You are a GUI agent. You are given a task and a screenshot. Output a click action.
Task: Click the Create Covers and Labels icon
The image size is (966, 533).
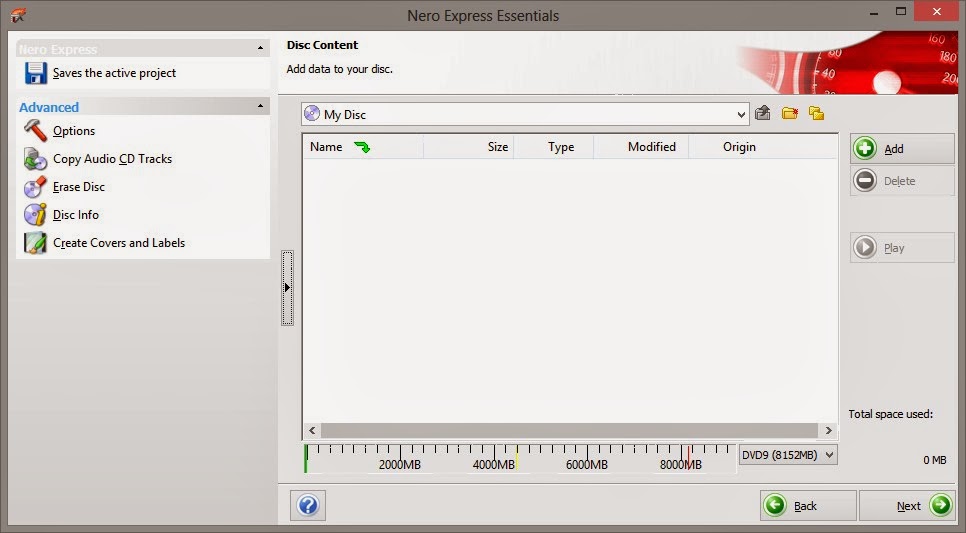click(x=35, y=243)
